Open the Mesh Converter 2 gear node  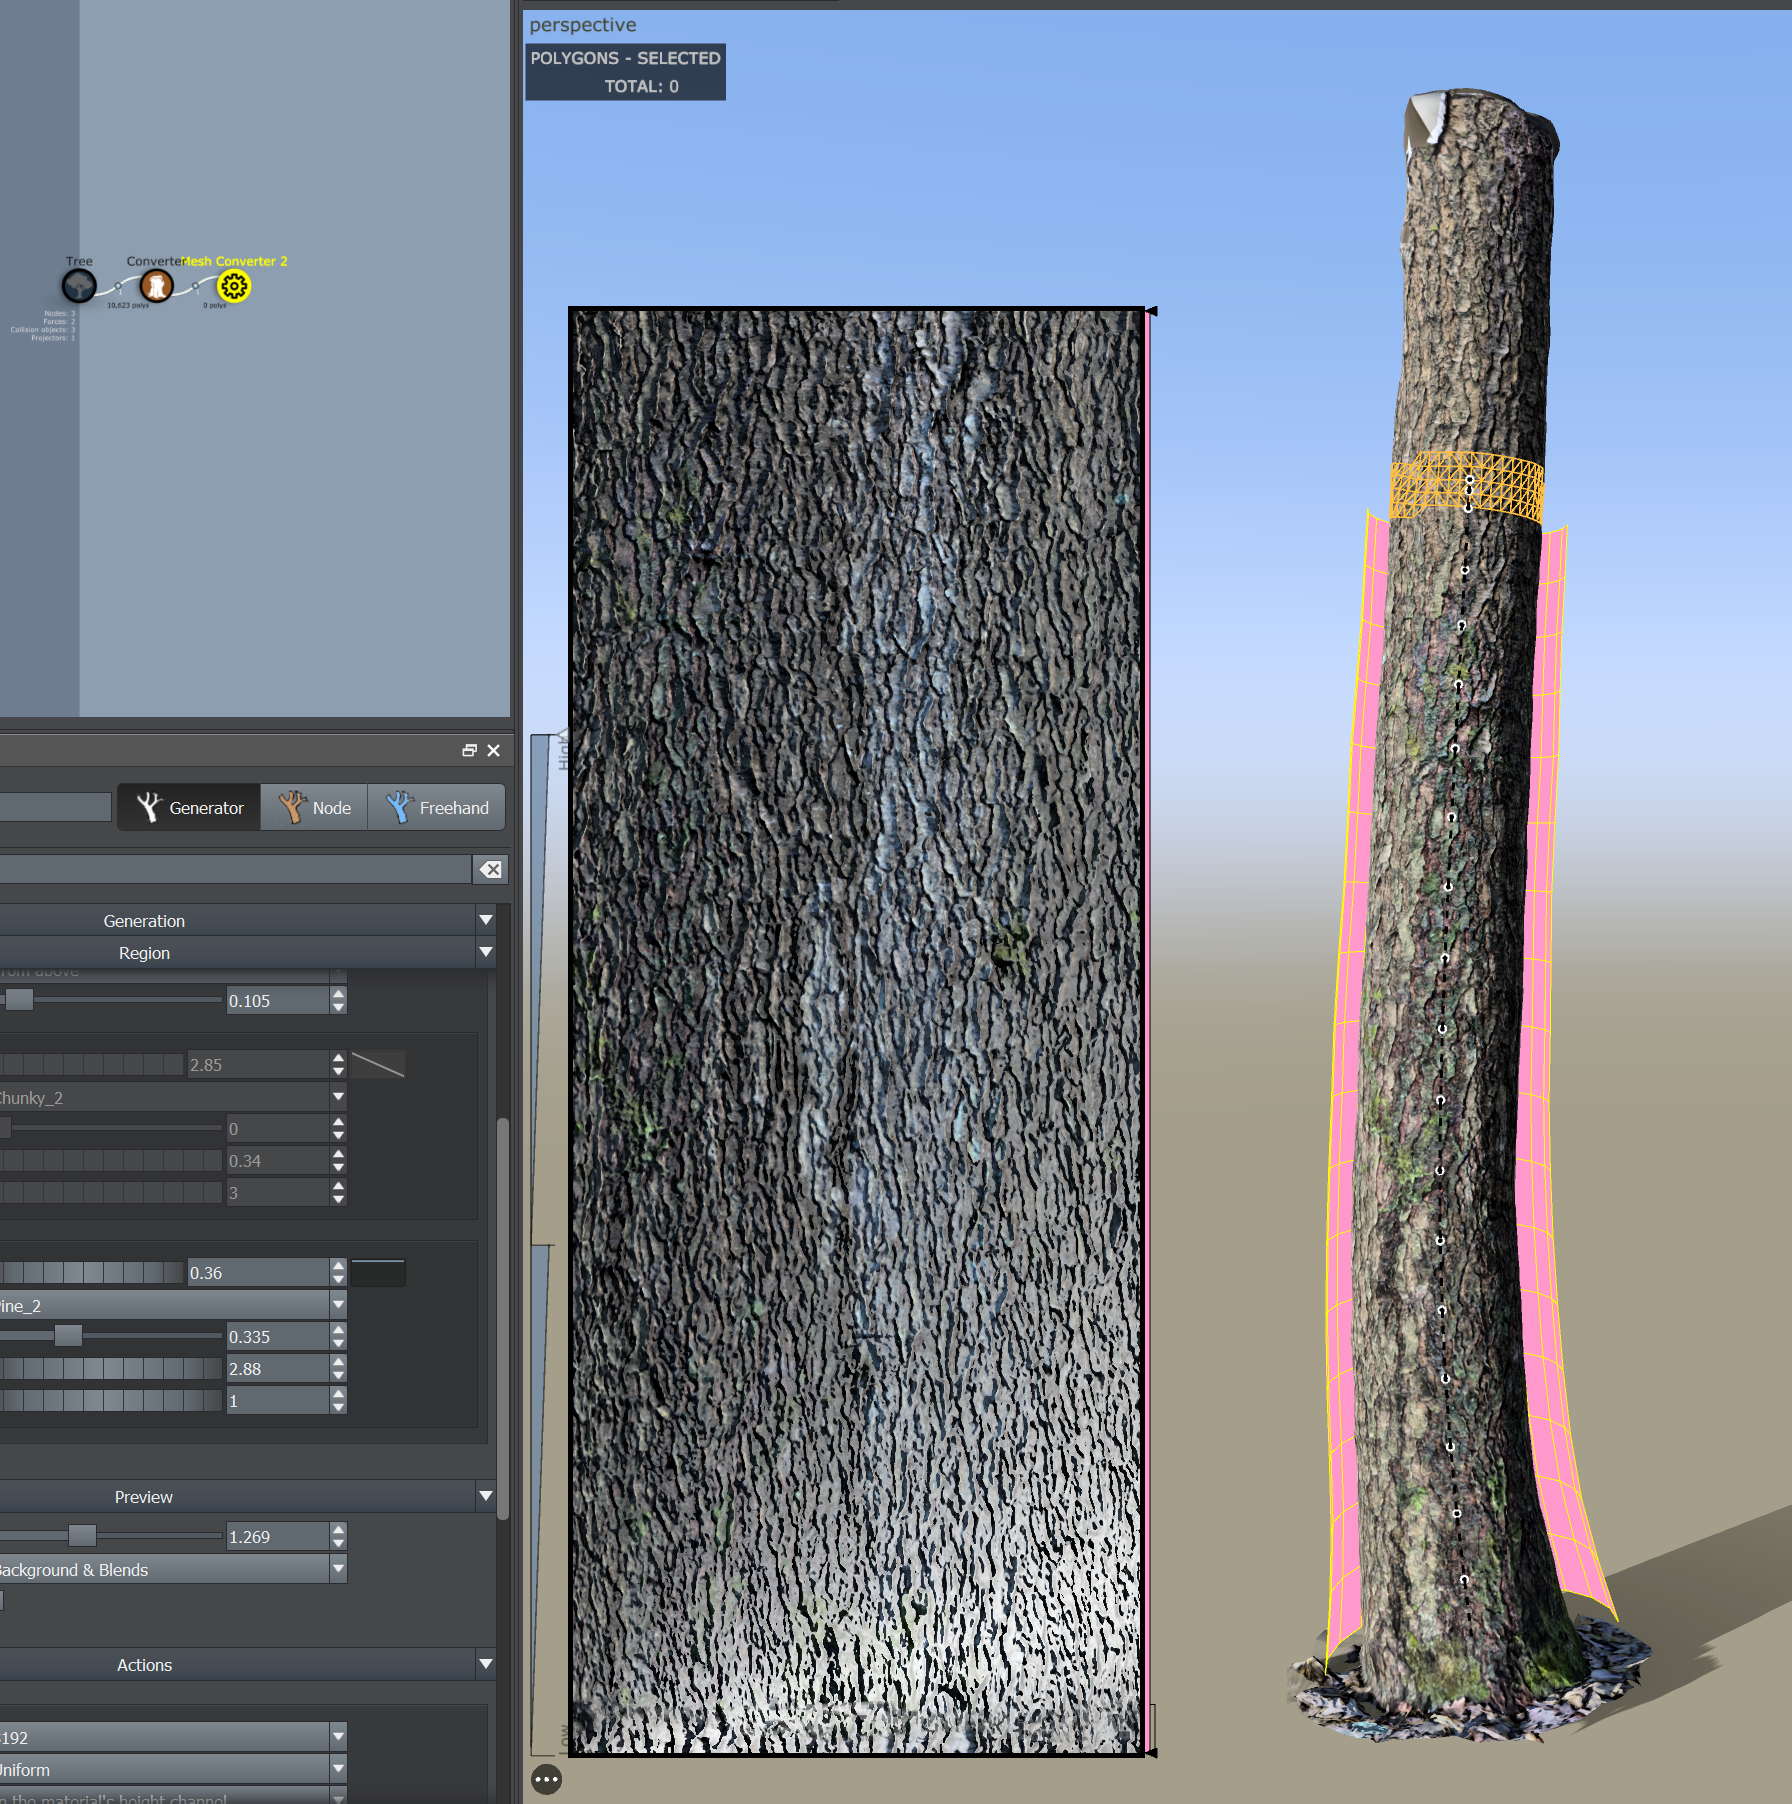(x=233, y=286)
